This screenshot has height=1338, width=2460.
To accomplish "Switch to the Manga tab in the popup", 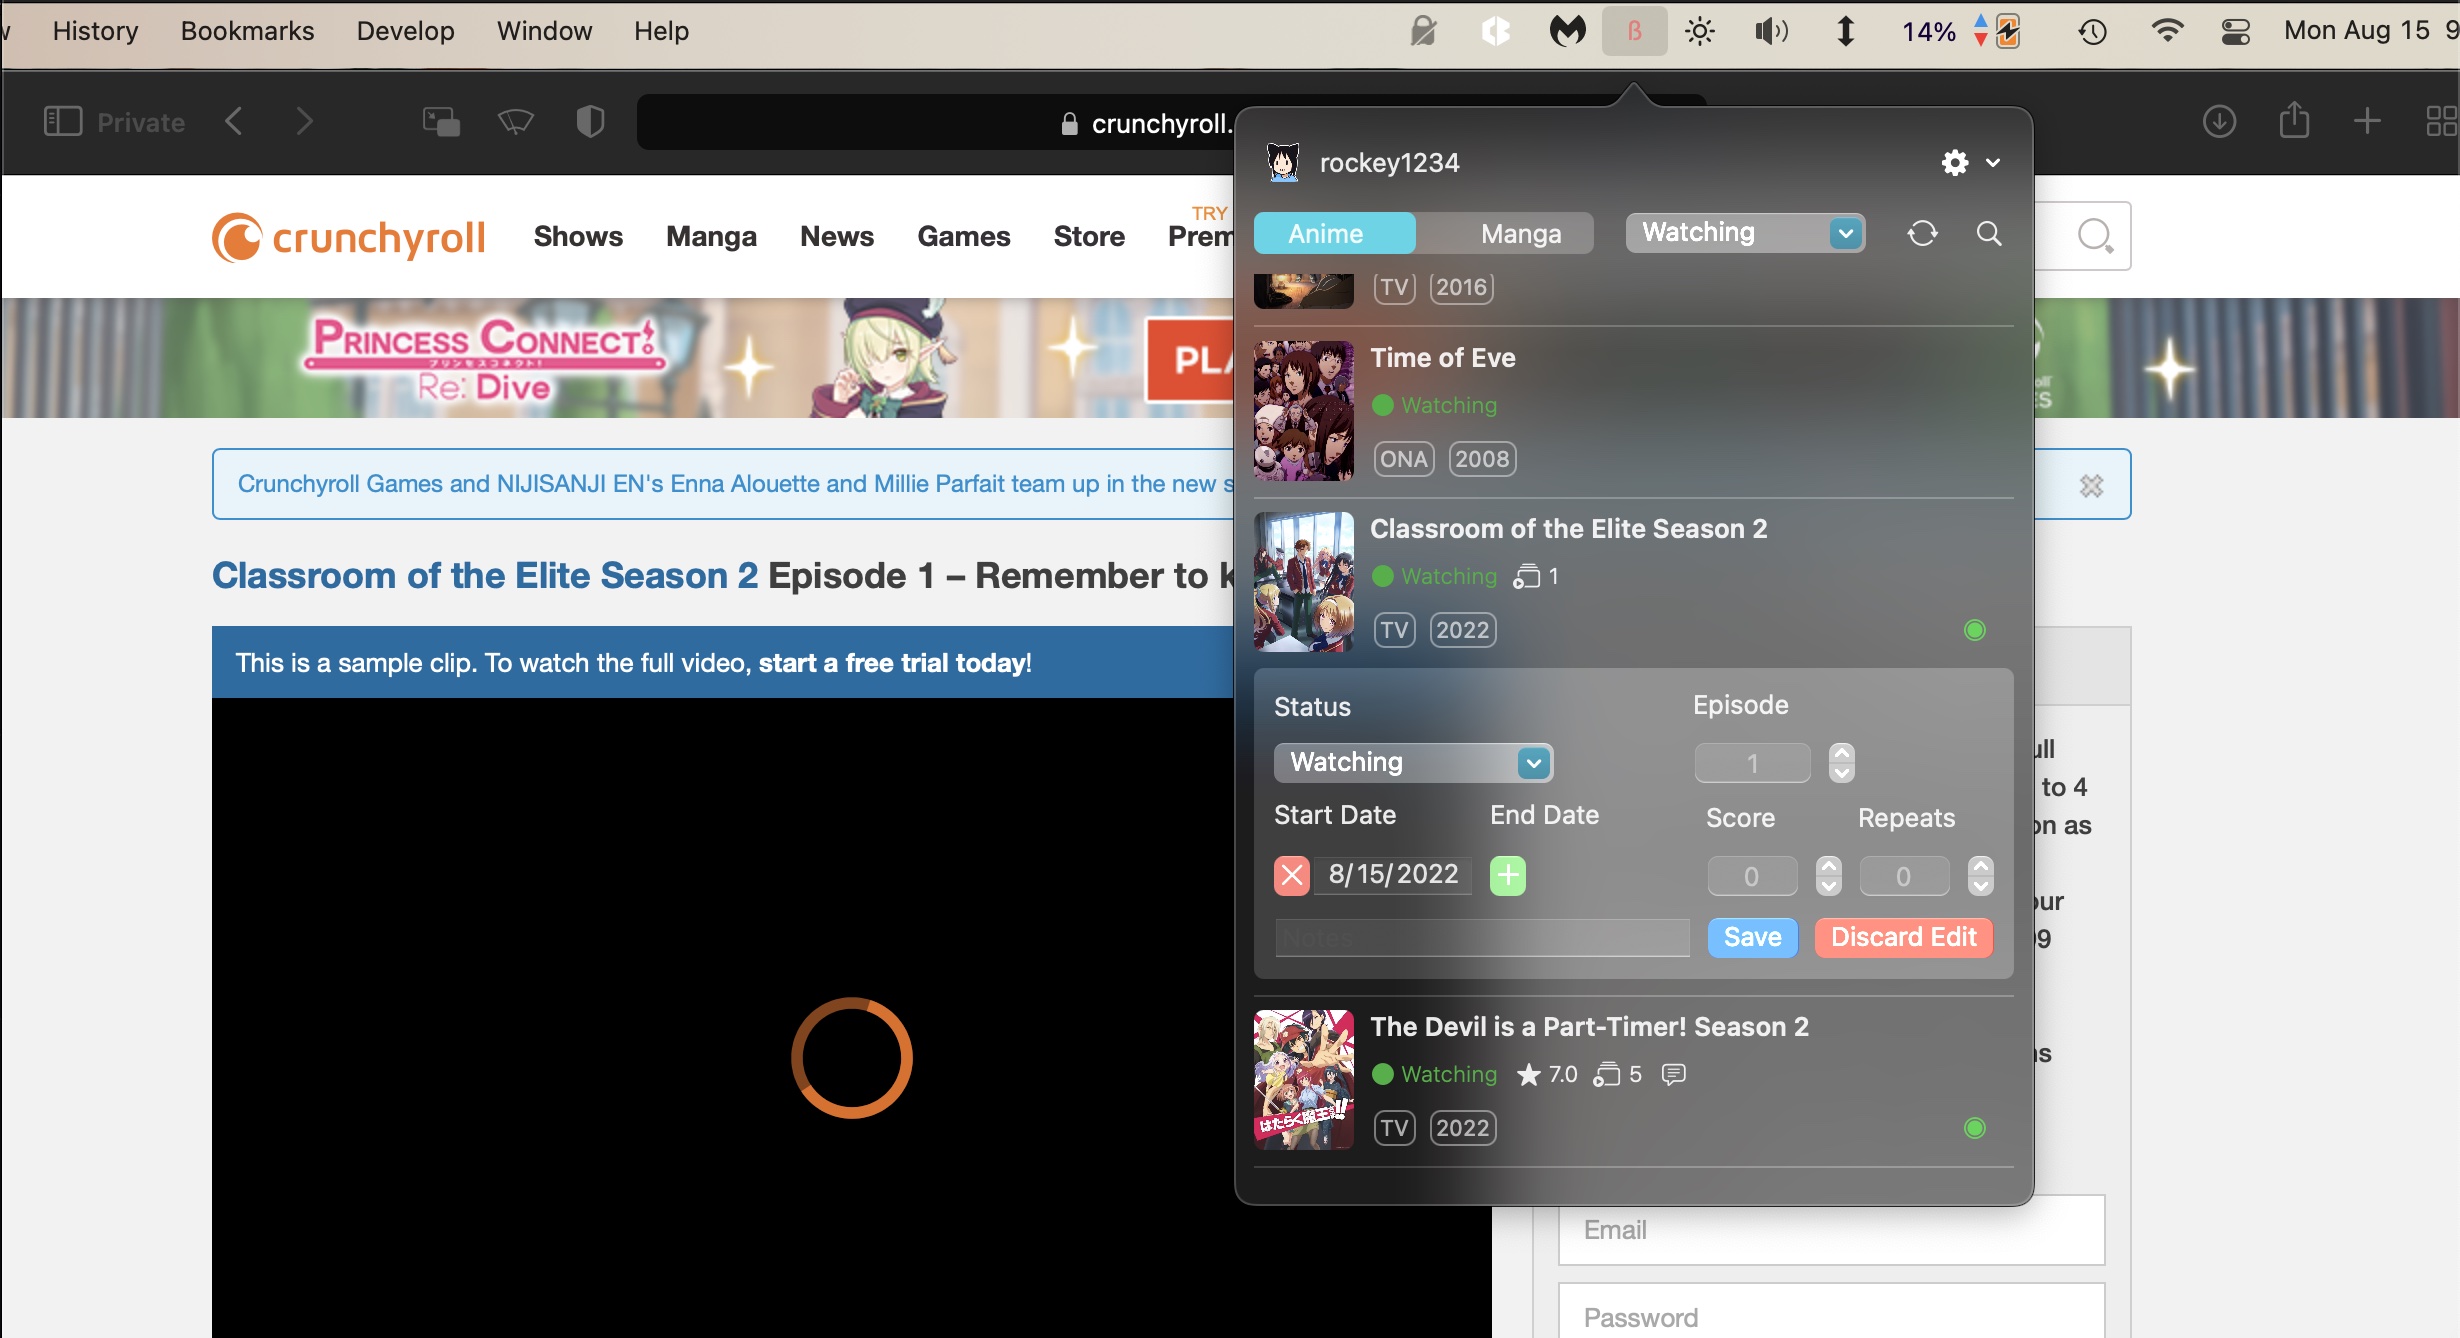I will pyautogui.click(x=1519, y=233).
